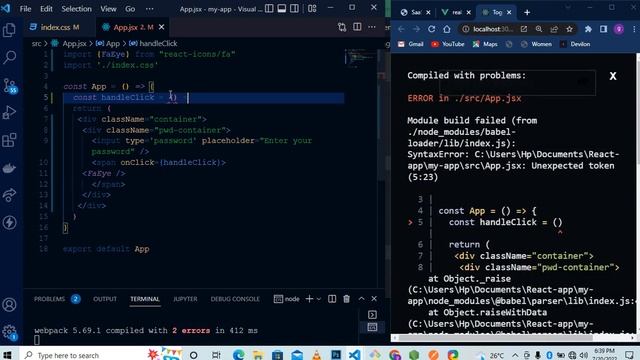Open editor More Actions ellipsis
This screenshot has height=360, width=640.
click(372, 27)
